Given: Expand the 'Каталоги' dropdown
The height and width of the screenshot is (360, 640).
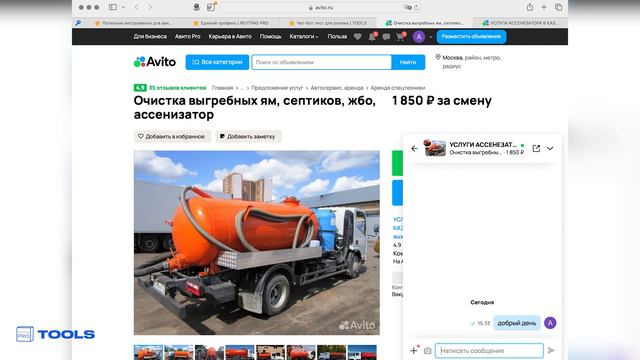Looking at the screenshot, I should coord(304,36).
